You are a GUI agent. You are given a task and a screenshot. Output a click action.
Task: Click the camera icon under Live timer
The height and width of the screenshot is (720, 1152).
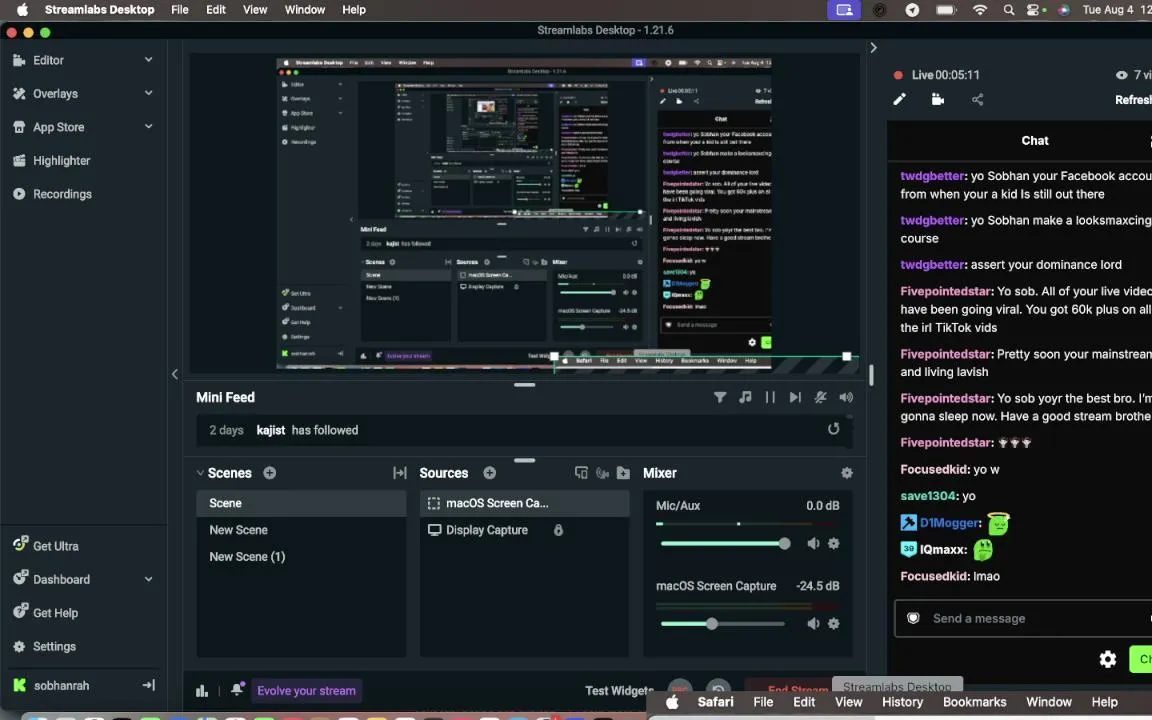click(x=937, y=99)
